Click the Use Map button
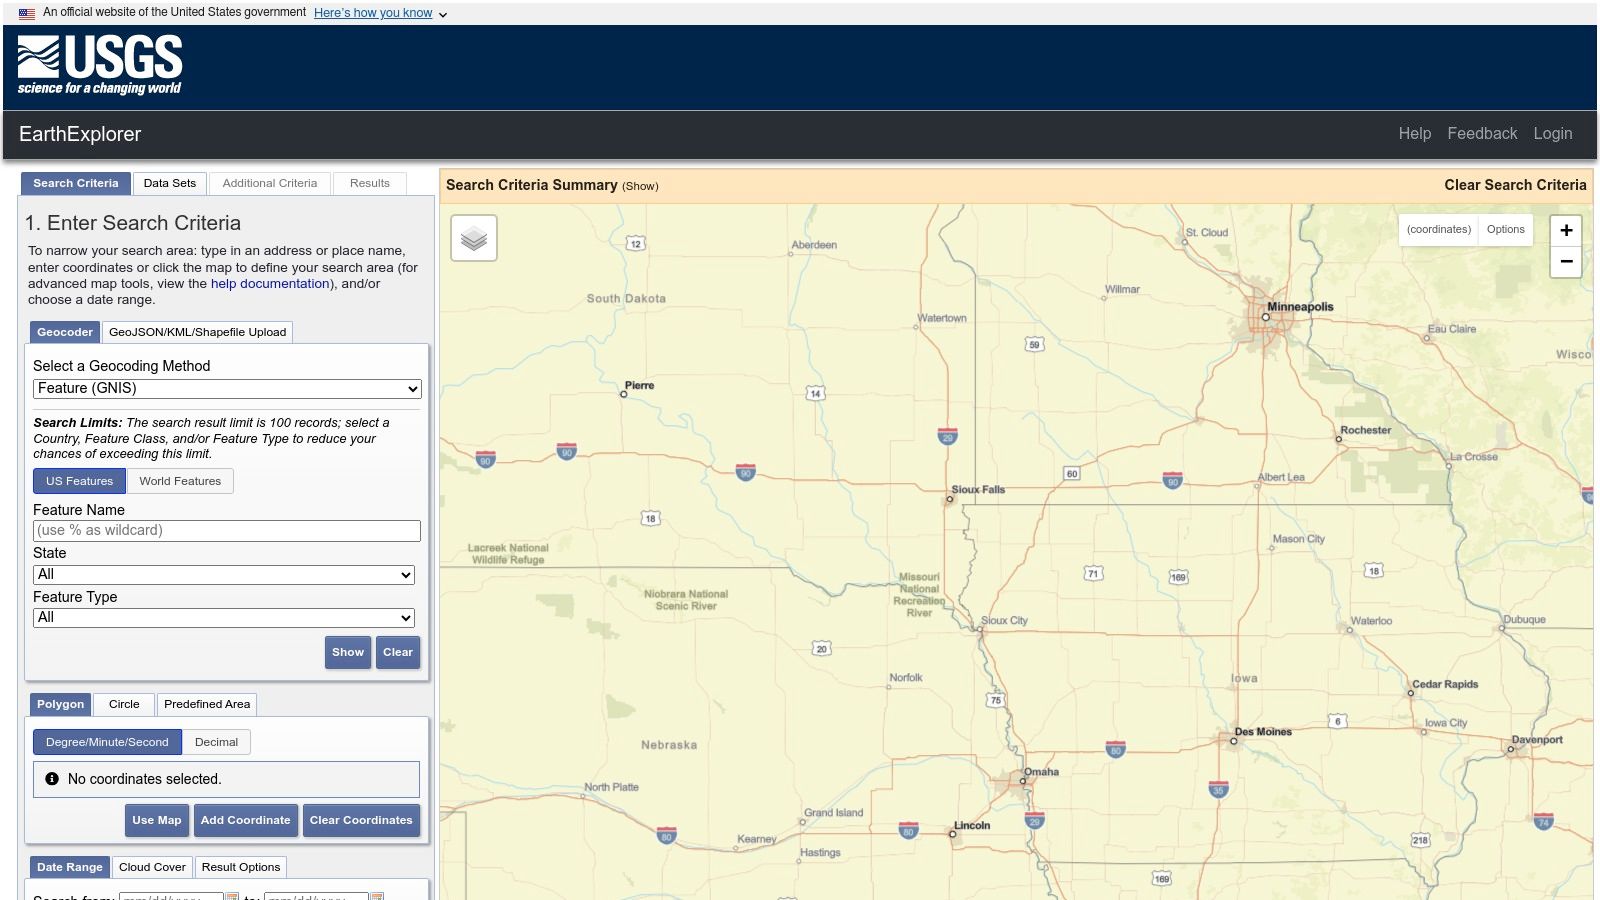The width and height of the screenshot is (1600, 900). pos(156,820)
